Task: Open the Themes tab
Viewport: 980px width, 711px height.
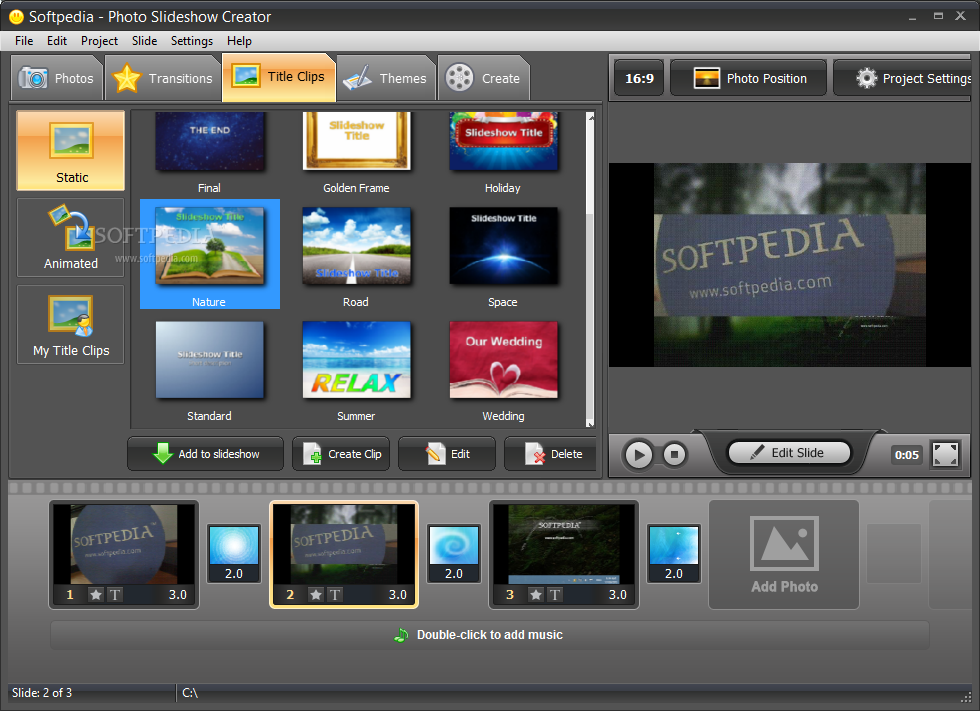Action: [x=386, y=78]
